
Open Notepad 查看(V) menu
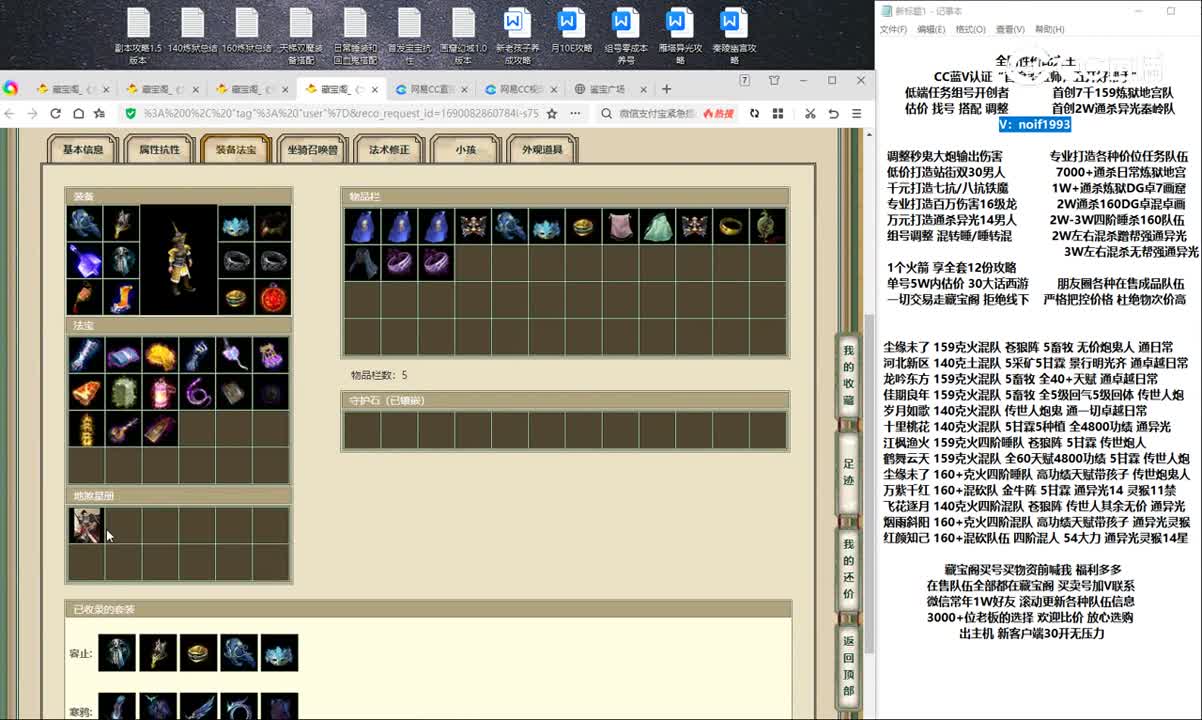pos(1010,30)
